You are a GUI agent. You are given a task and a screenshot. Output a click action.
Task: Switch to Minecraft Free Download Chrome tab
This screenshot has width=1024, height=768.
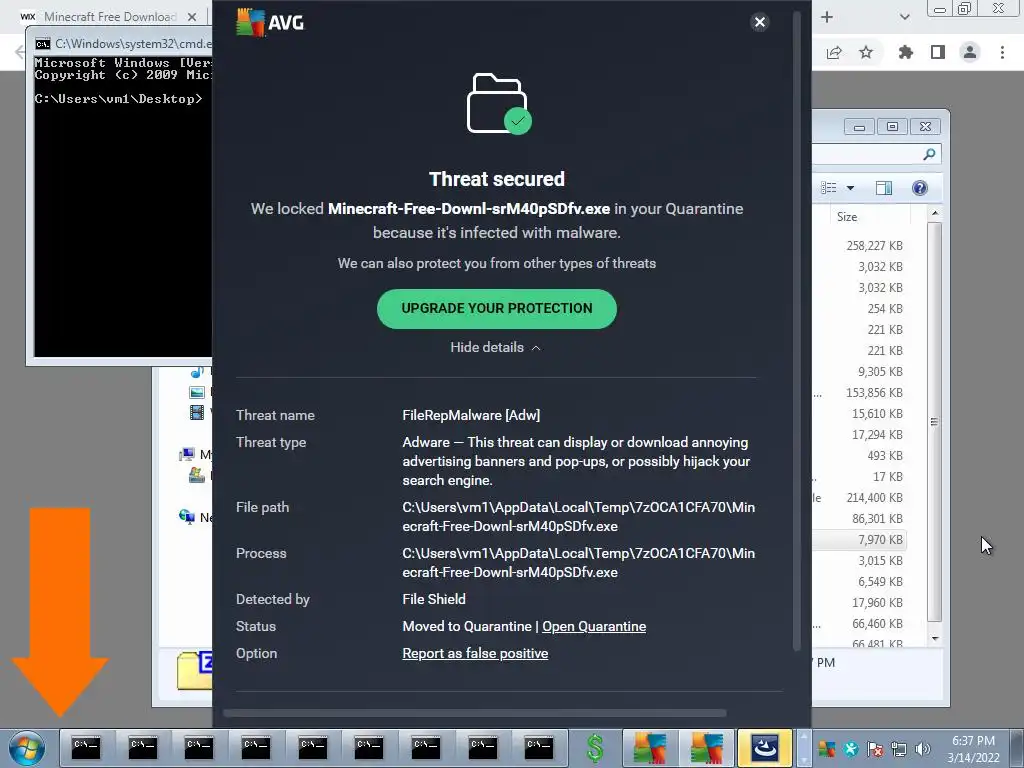click(110, 17)
